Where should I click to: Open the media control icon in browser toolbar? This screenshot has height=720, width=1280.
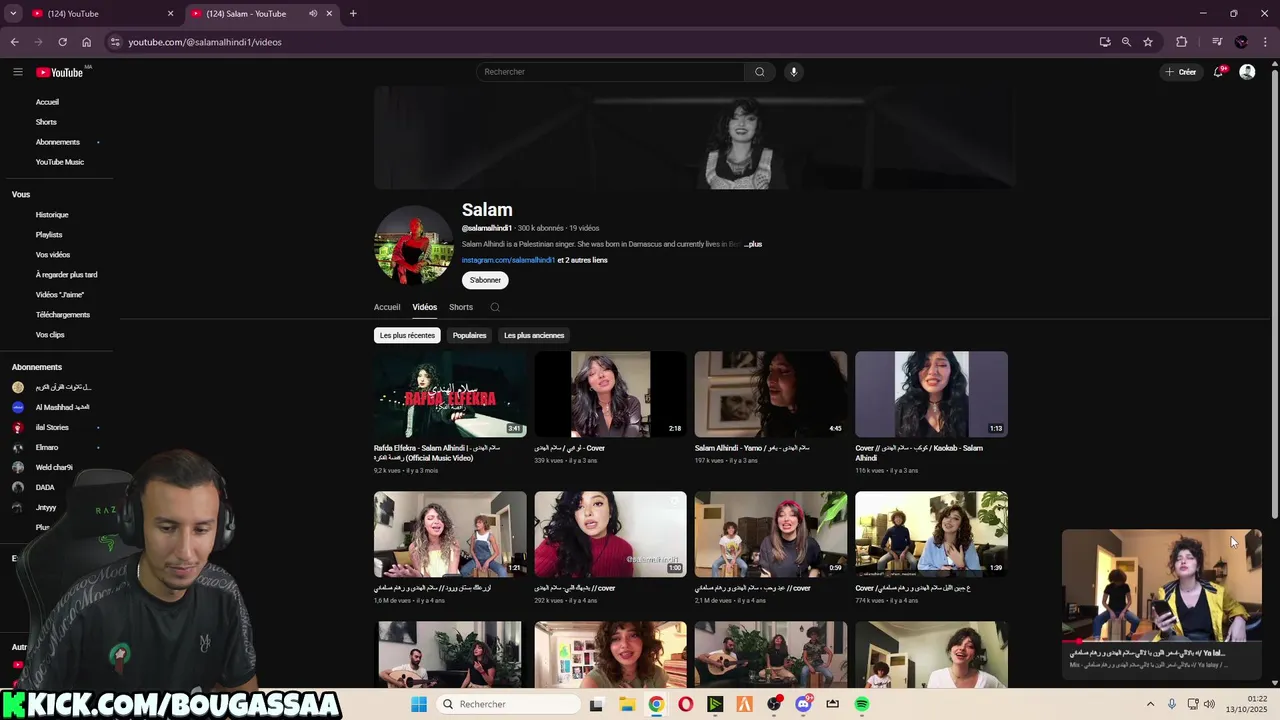click(x=1217, y=42)
